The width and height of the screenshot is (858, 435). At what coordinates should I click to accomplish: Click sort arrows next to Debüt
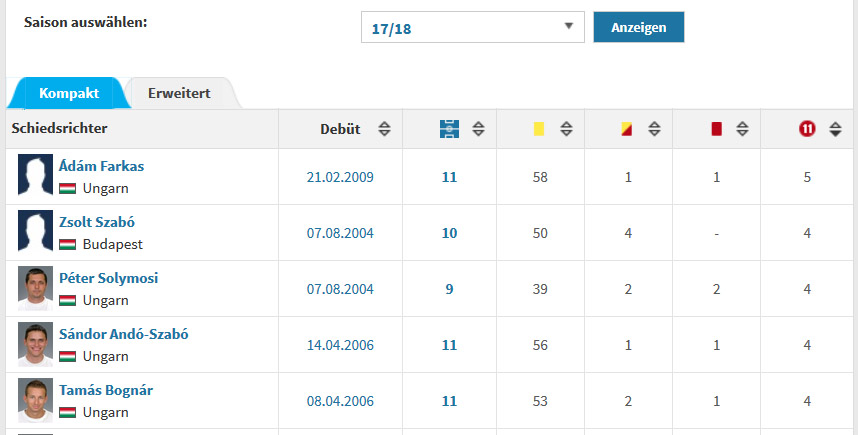pos(385,129)
